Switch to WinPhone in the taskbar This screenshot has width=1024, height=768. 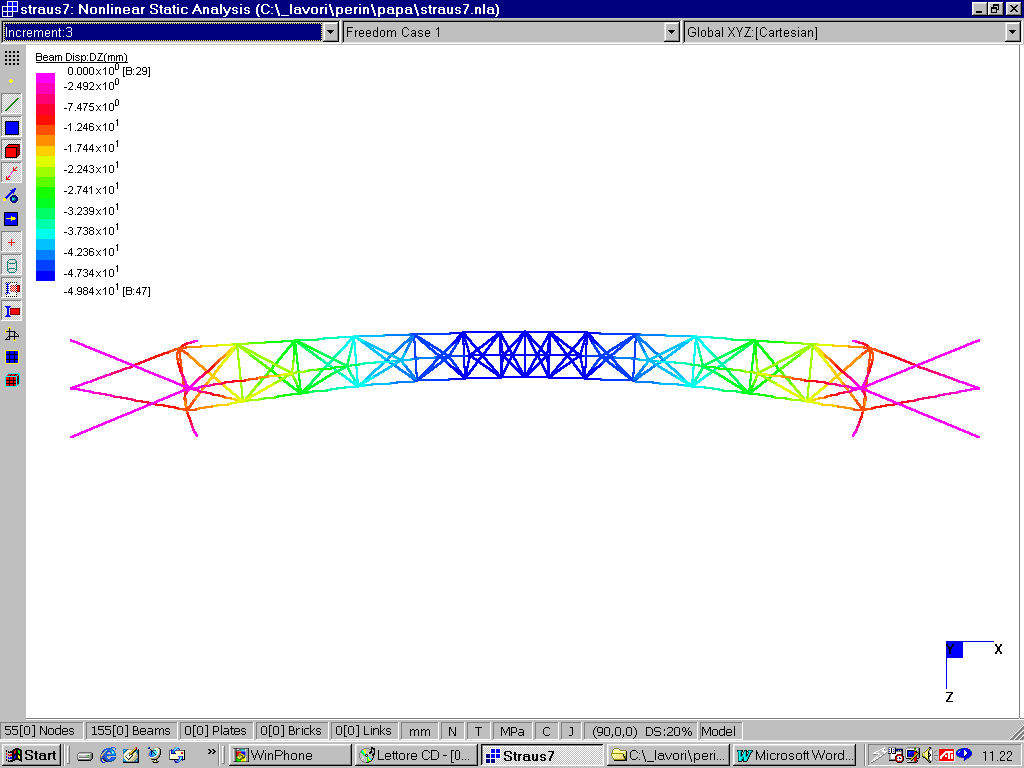(x=290, y=755)
